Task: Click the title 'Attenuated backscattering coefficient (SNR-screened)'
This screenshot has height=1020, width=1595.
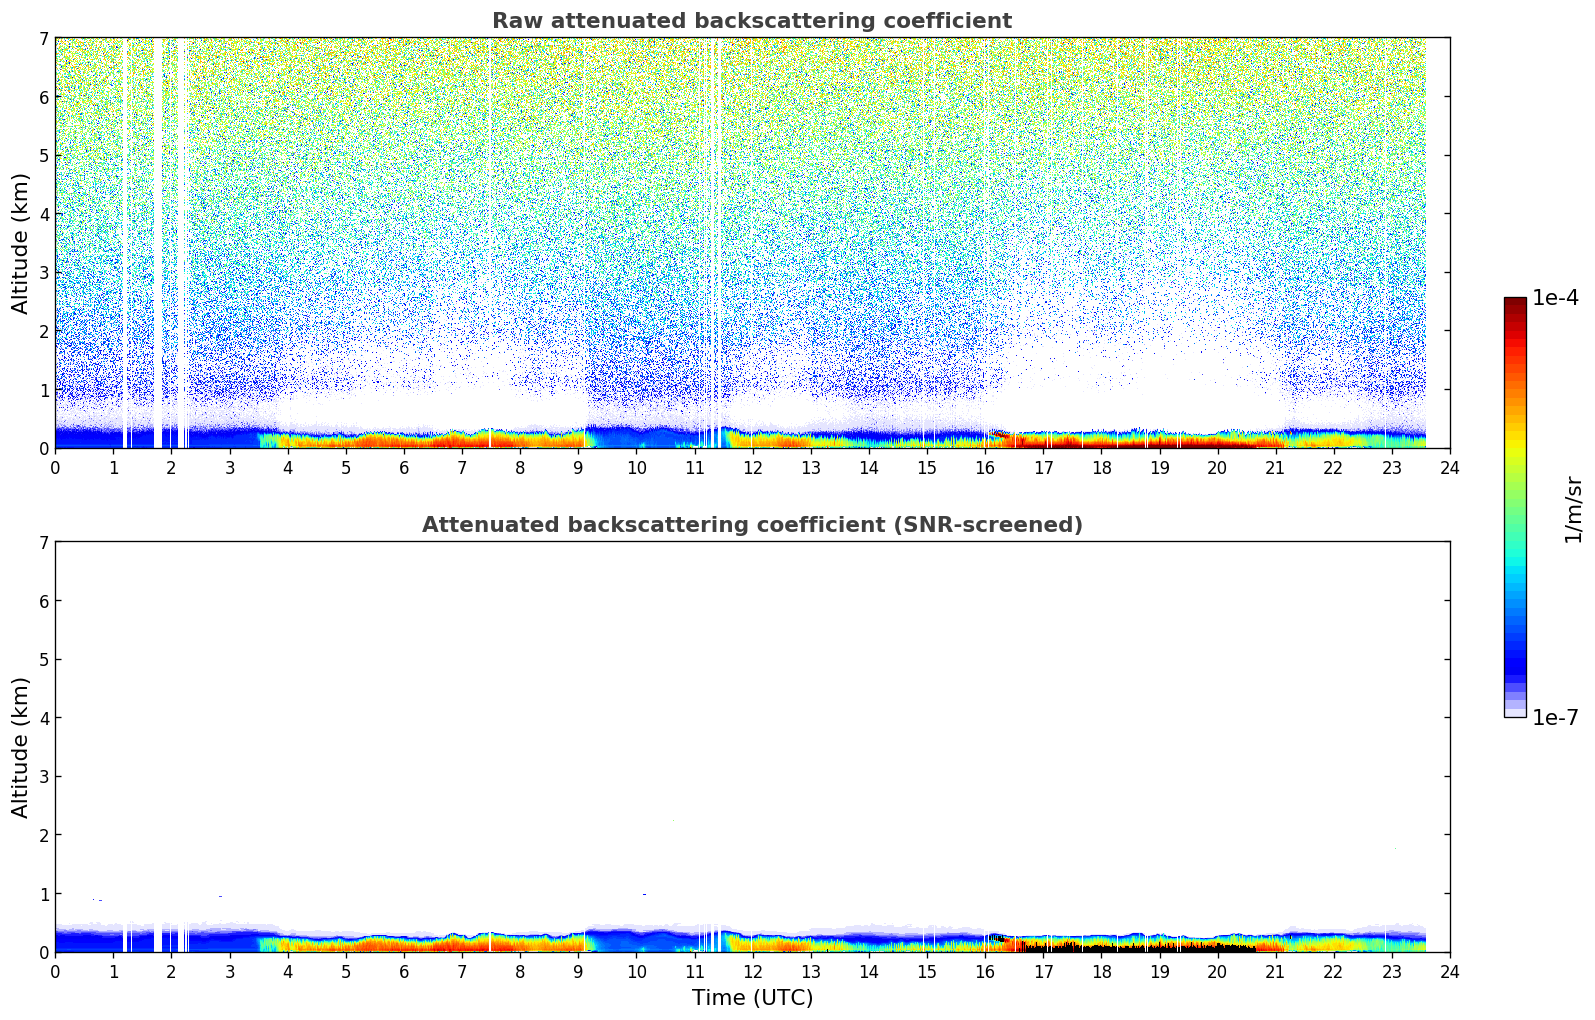Action: point(752,525)
